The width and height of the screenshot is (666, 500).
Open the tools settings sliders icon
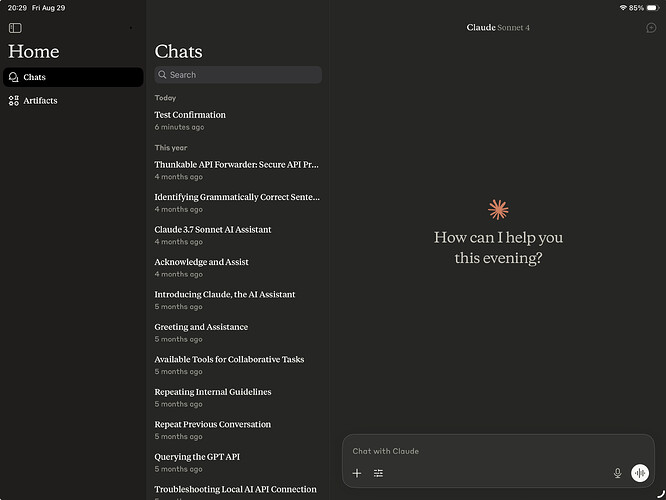(378, 473)
